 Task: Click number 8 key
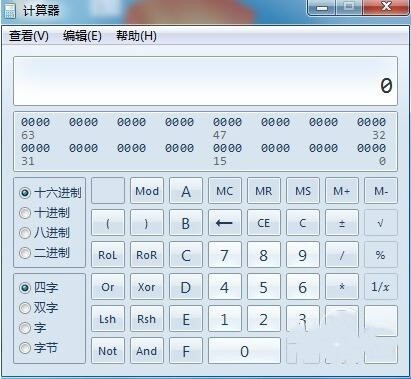tap(264, 255)
